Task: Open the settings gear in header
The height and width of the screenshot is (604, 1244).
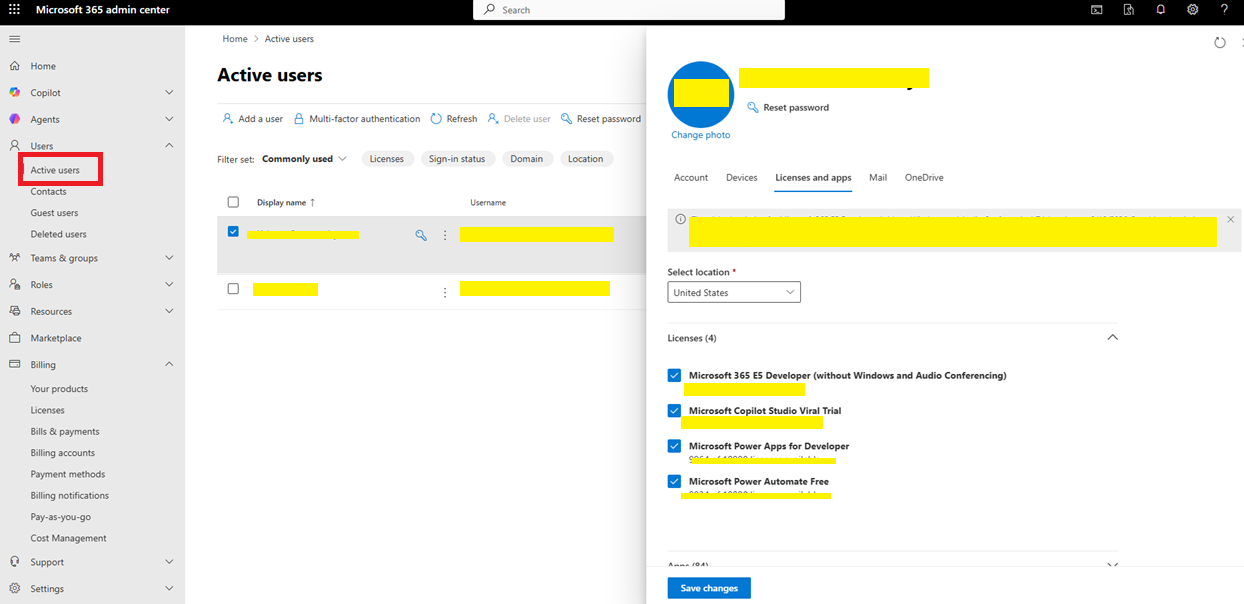Action: [1193, 10]
